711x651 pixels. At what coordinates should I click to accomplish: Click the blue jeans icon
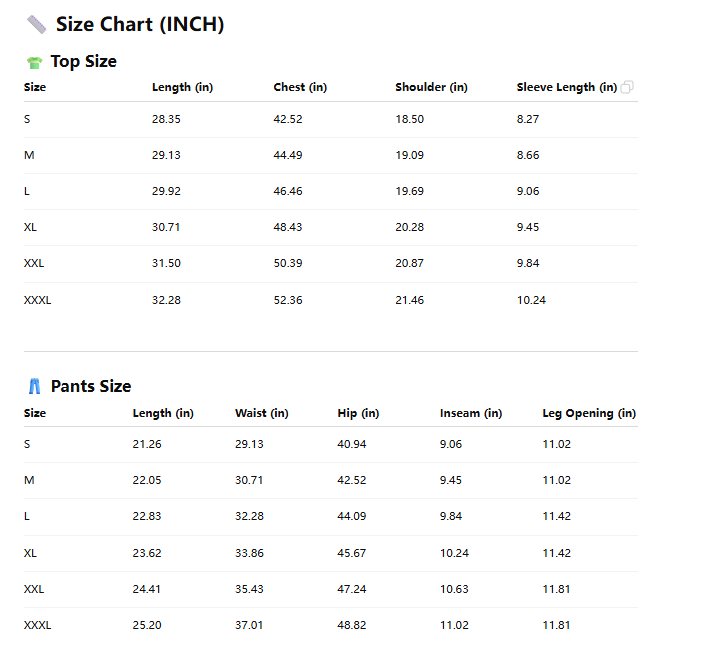35,386
